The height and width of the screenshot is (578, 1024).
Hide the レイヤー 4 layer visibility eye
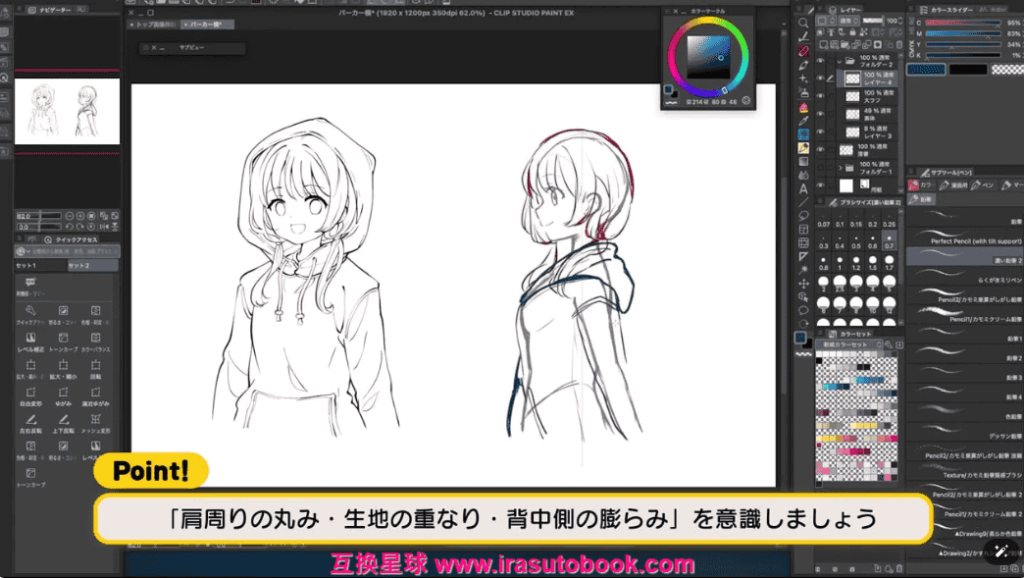click(x=820, y=77)
